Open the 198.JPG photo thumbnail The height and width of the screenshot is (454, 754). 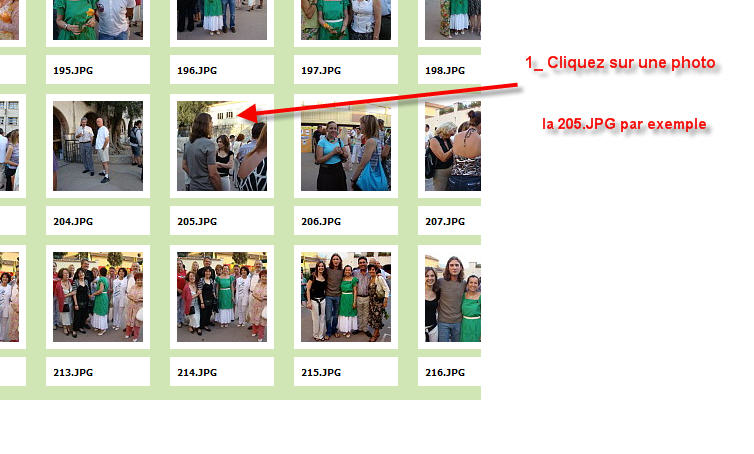click(453, 20)
